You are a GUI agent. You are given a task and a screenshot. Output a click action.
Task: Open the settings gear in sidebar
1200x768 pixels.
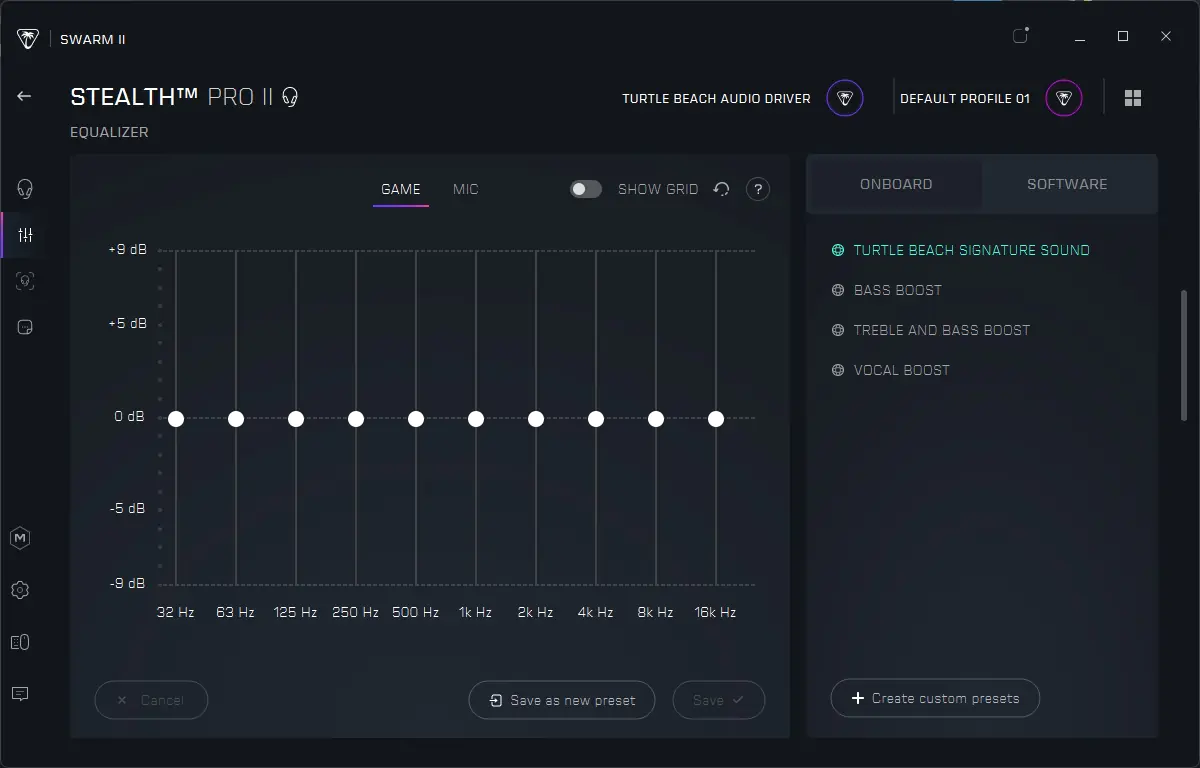click(x=20, y=590)
